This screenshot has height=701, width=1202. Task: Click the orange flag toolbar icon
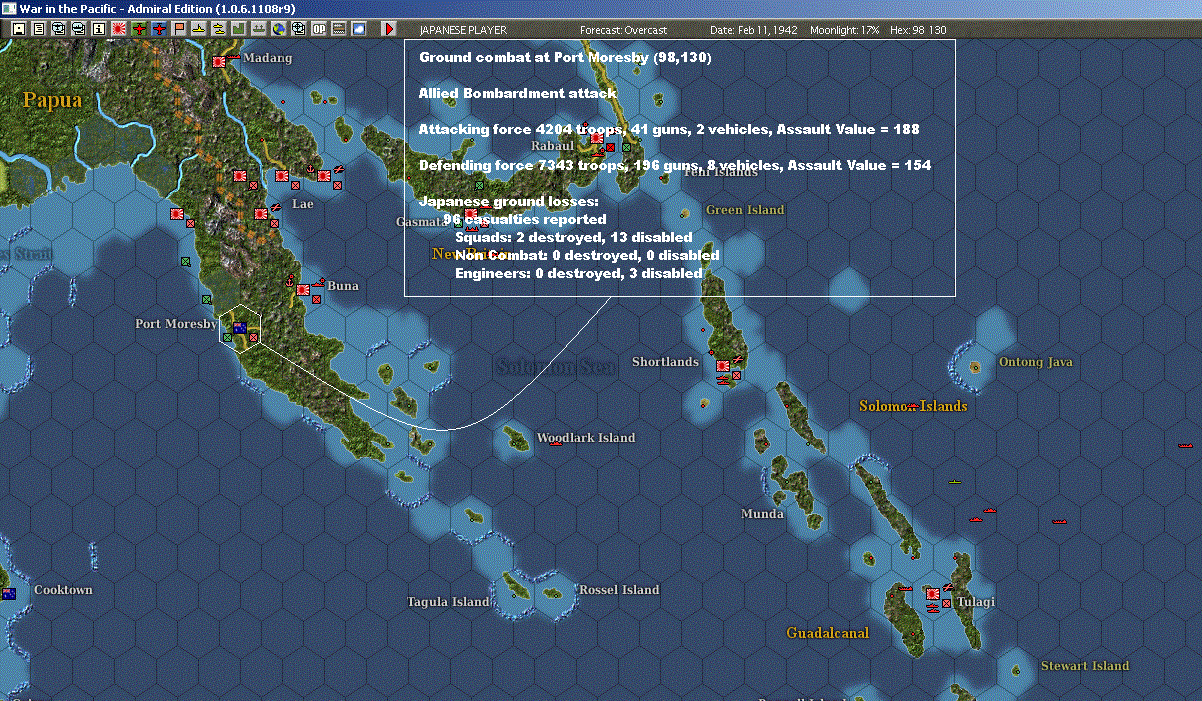[178, 29]
